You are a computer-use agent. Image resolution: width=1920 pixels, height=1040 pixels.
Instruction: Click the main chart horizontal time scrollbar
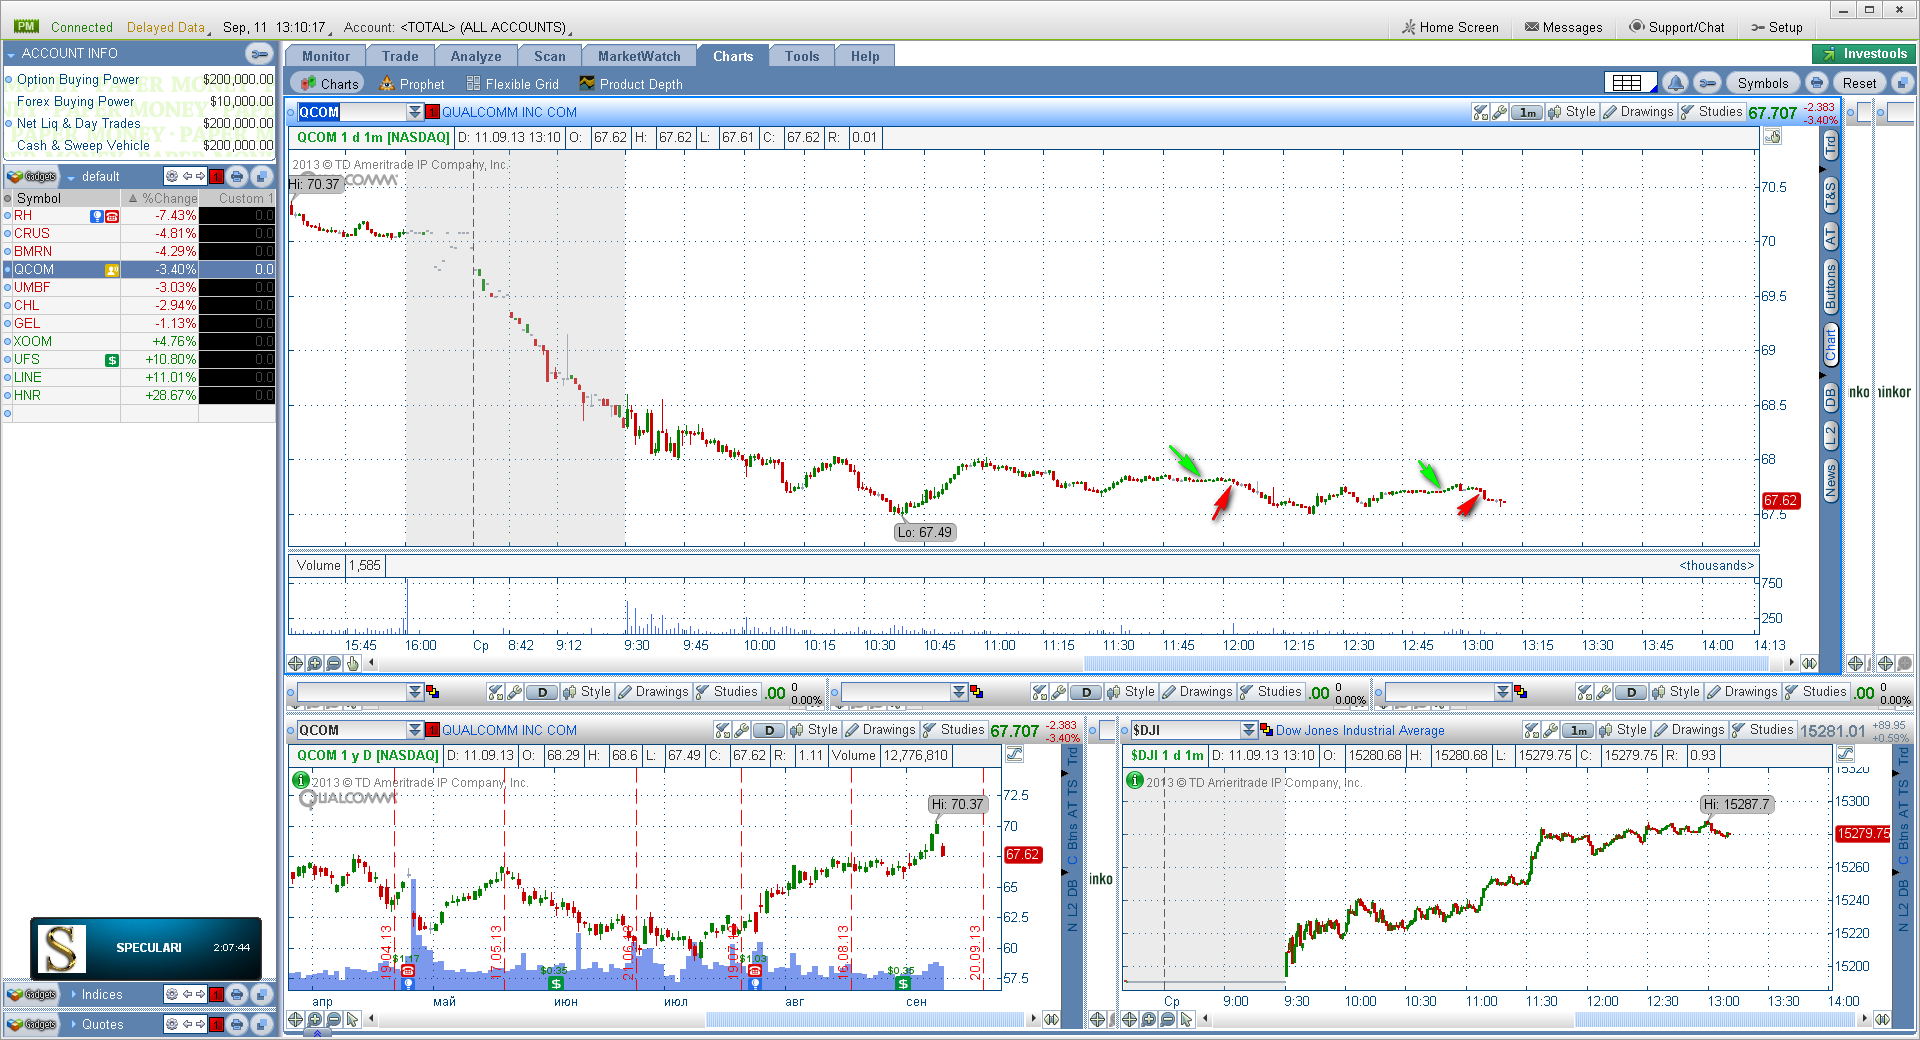coord(1085,663)
